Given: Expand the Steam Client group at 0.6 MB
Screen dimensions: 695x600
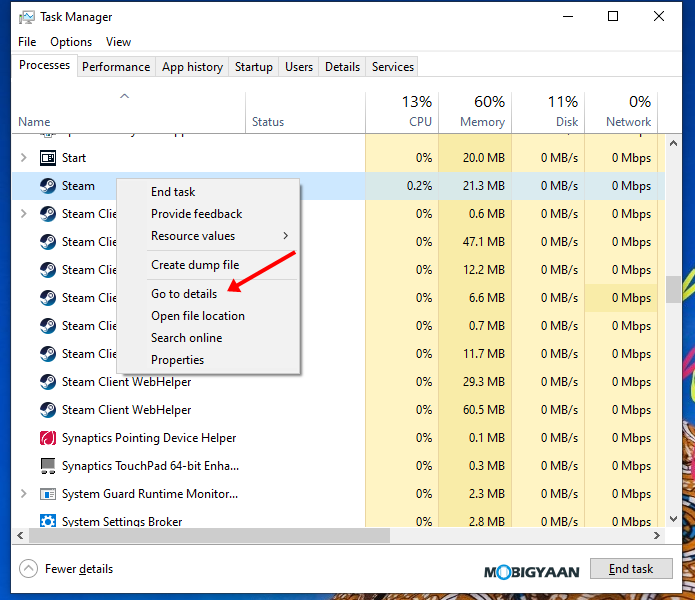Looking at the screenshot, I should (23, 214).
